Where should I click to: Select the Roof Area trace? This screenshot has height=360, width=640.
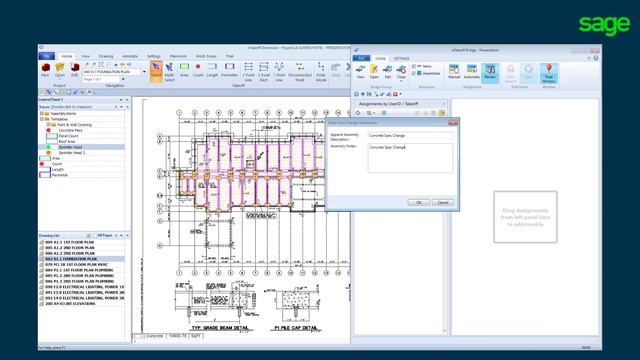(67, 141)
